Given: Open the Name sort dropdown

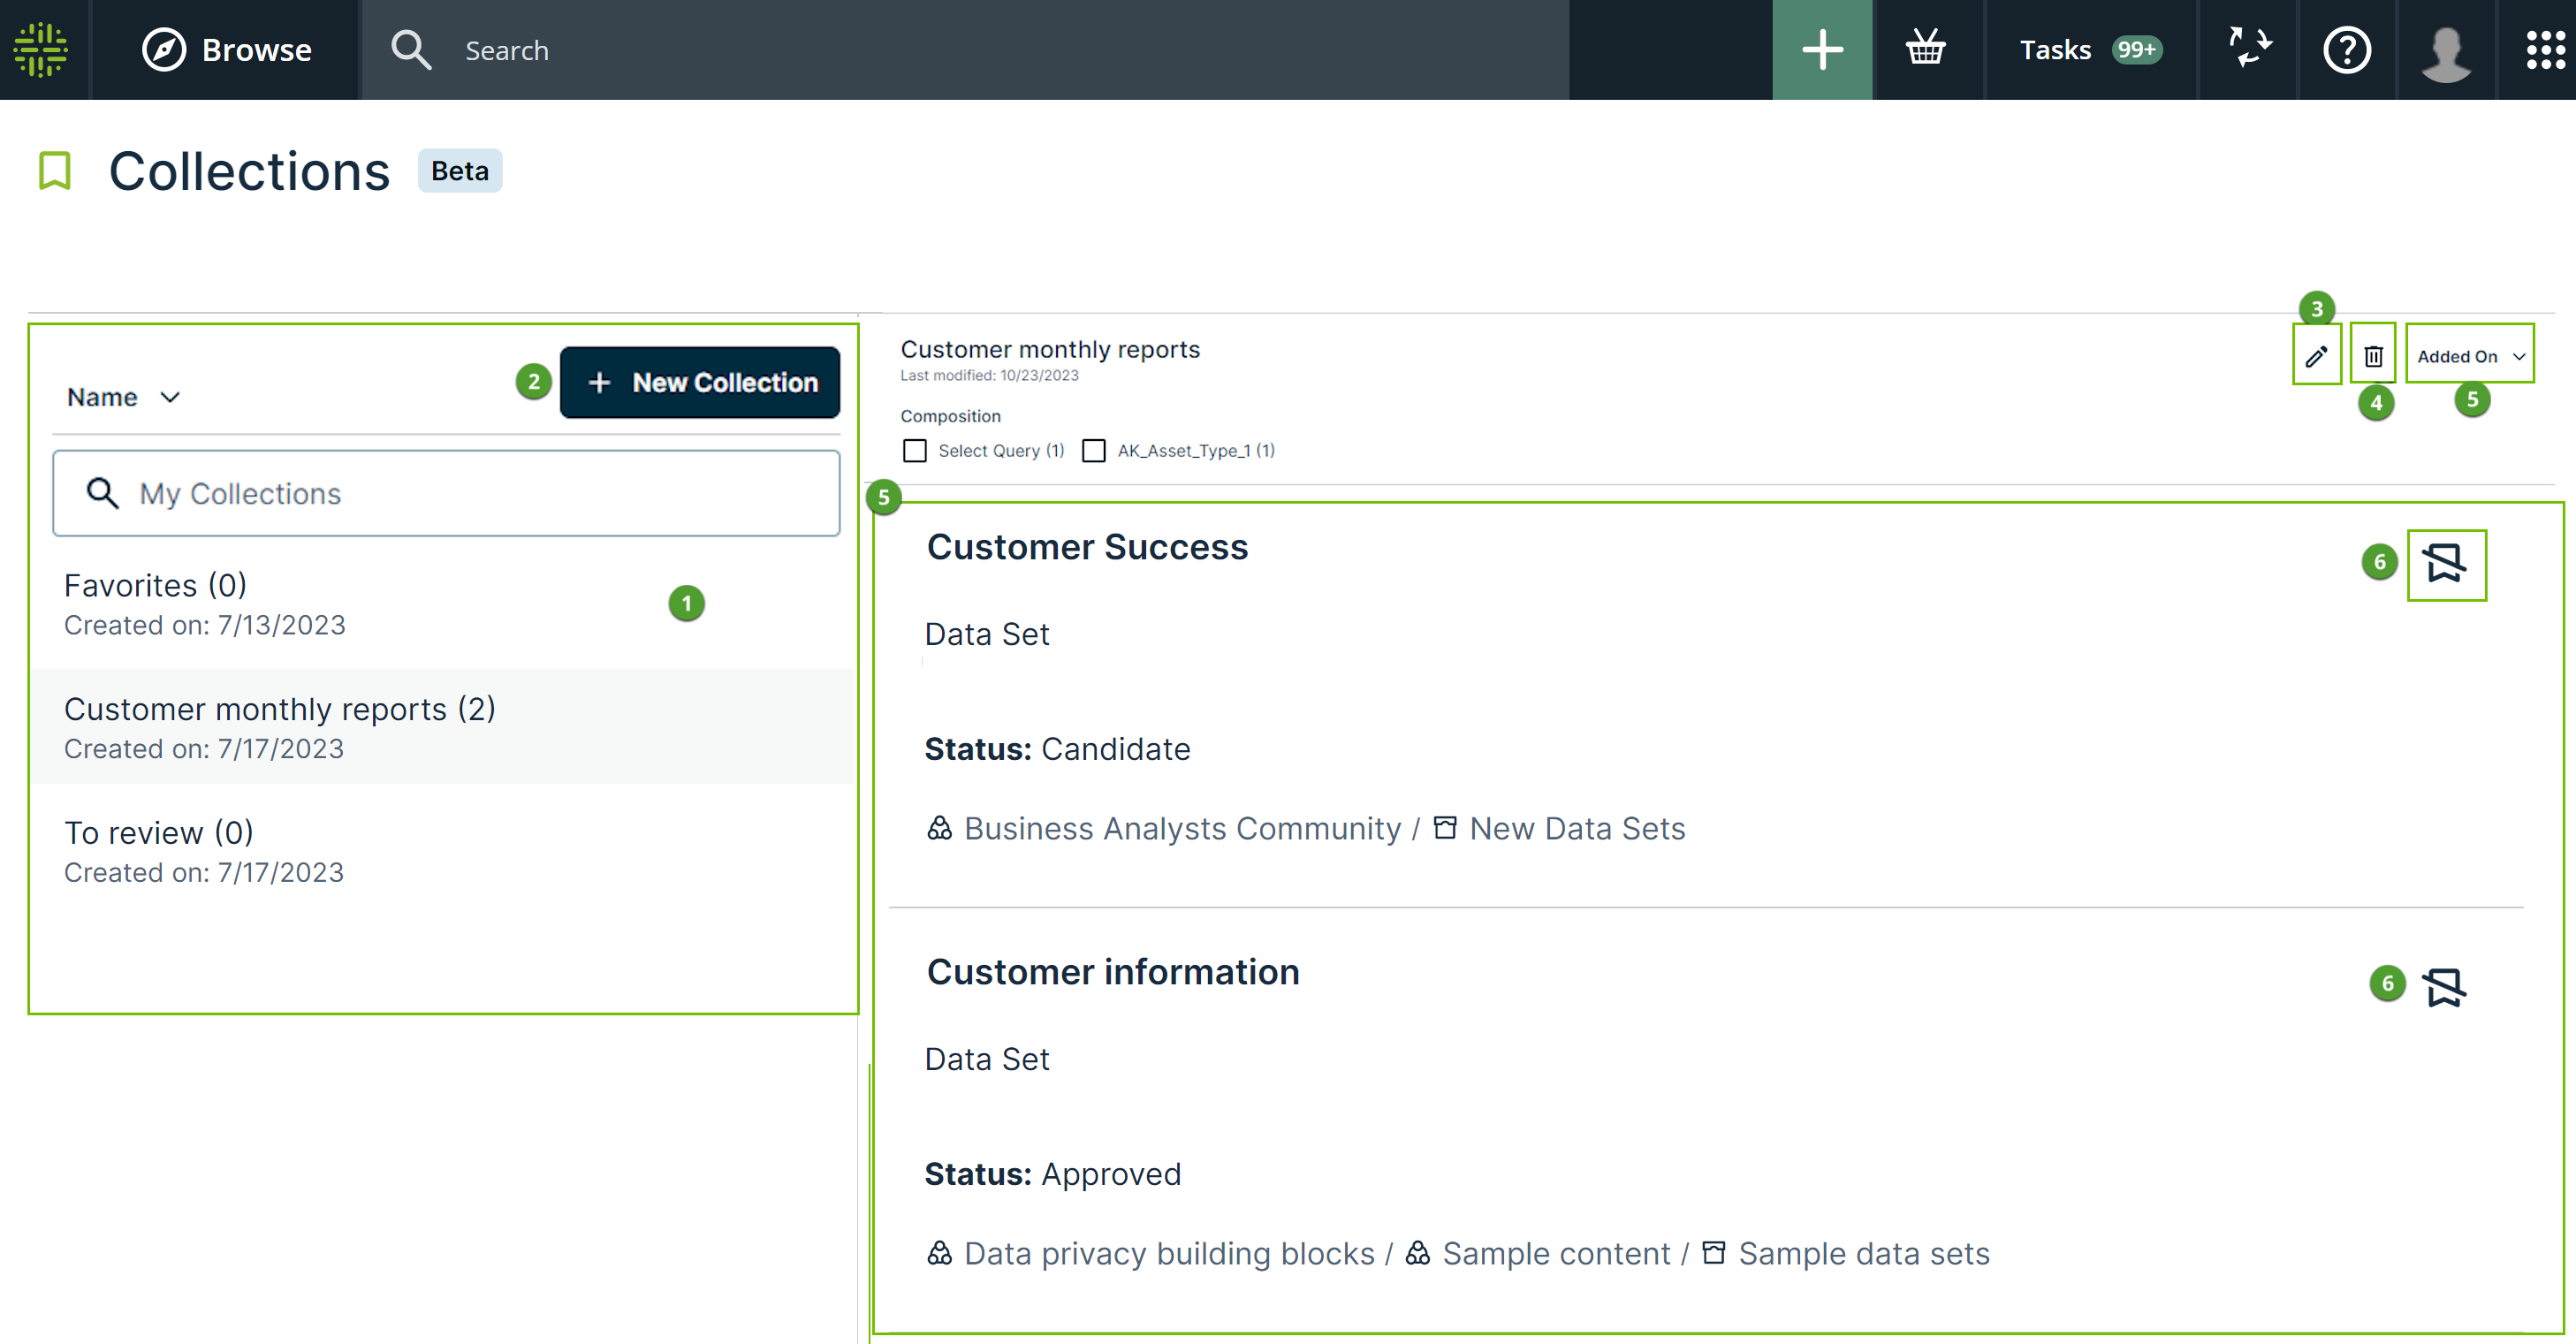Looking at the screenshot, I should pyautogui.click(x=123, y=397).
